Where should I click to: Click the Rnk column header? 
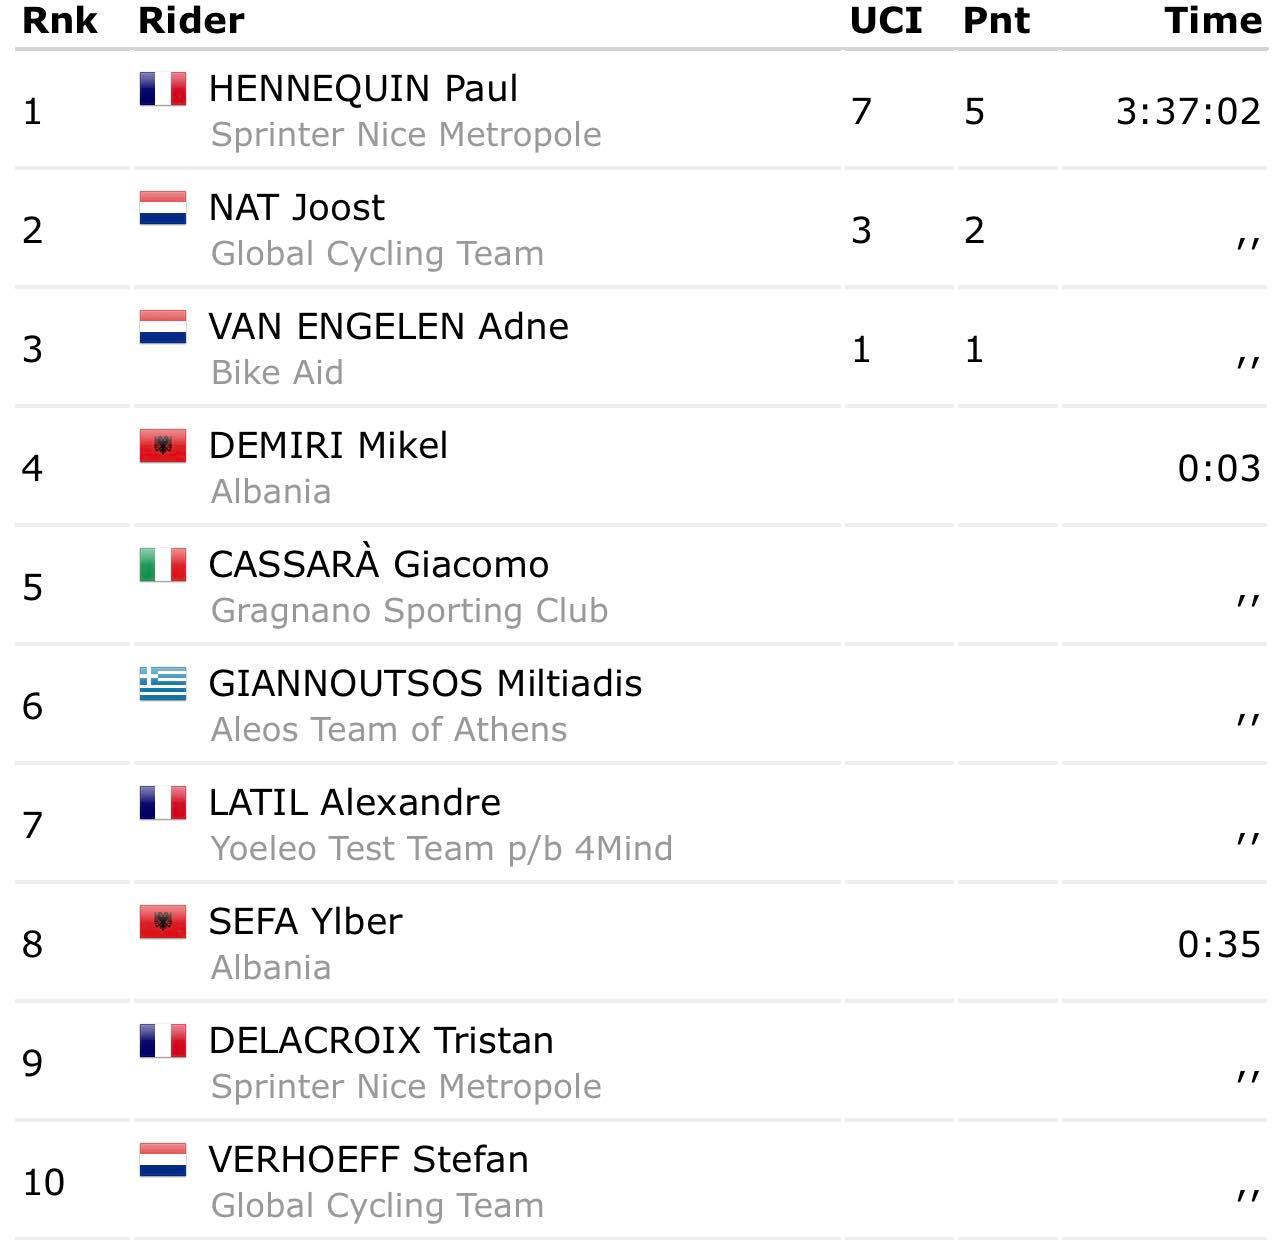[x=60, y=20]
